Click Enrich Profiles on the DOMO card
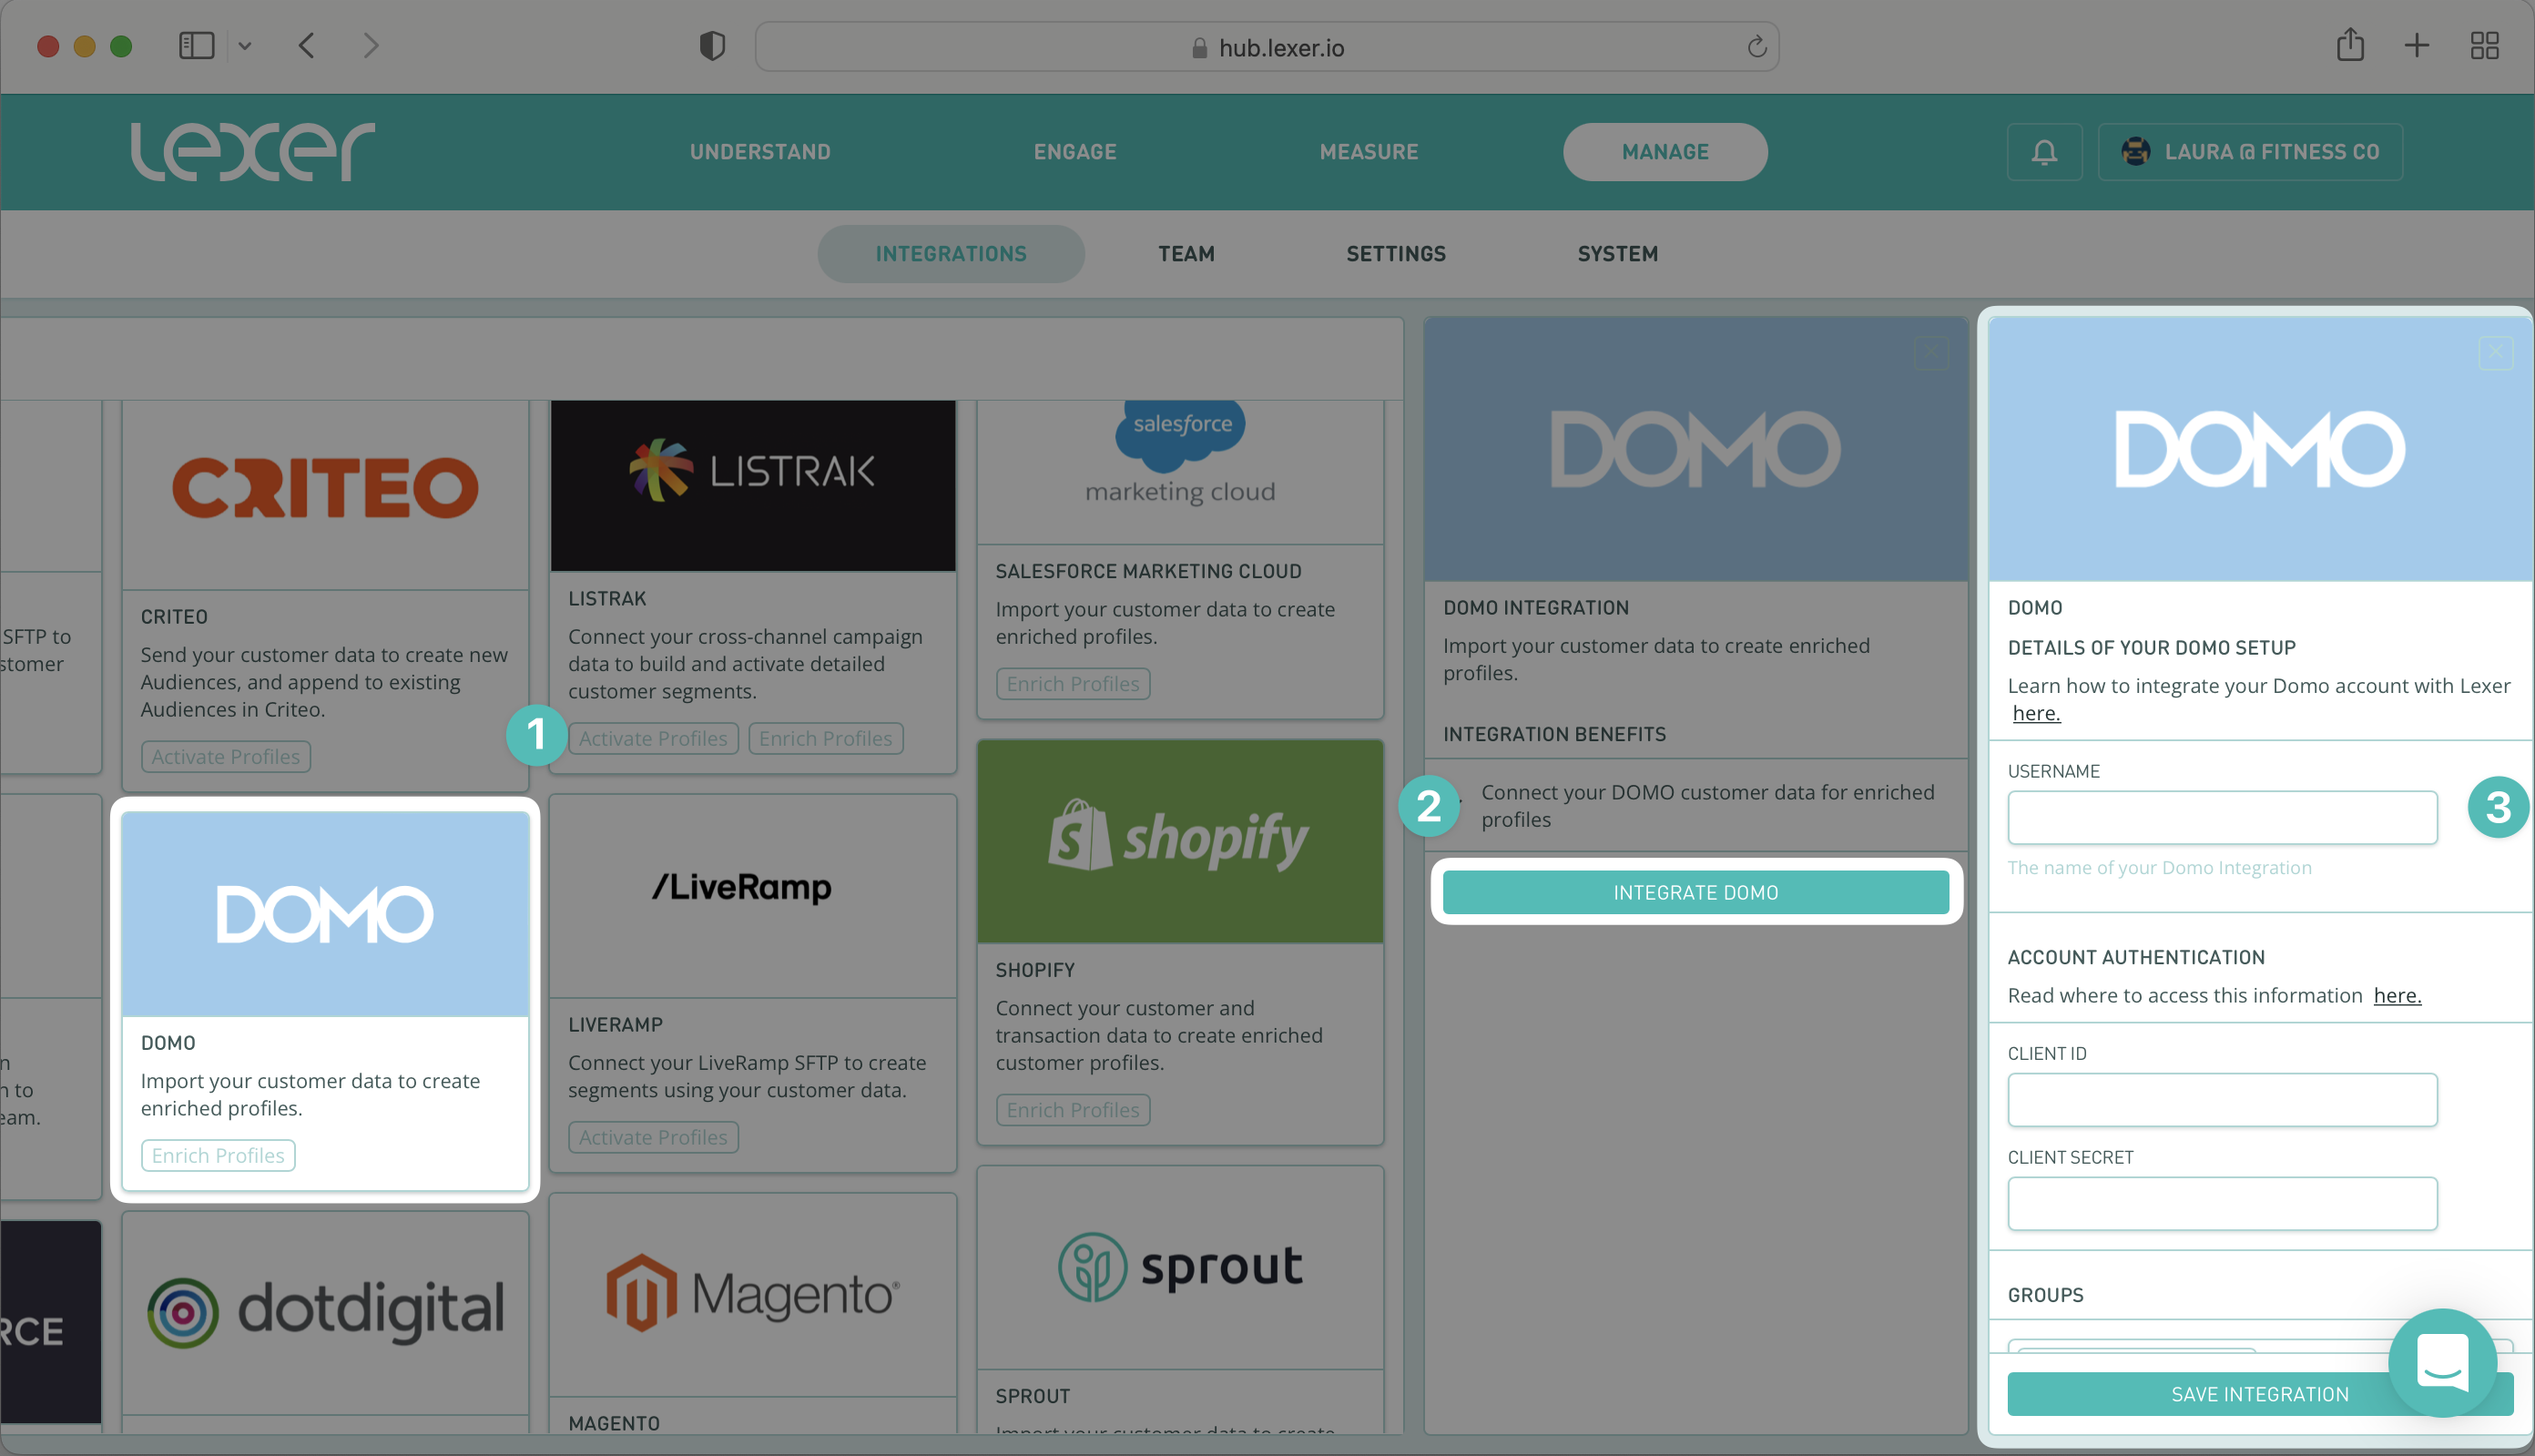Screen dimensions: 2535x1456 click(218, 1155)
